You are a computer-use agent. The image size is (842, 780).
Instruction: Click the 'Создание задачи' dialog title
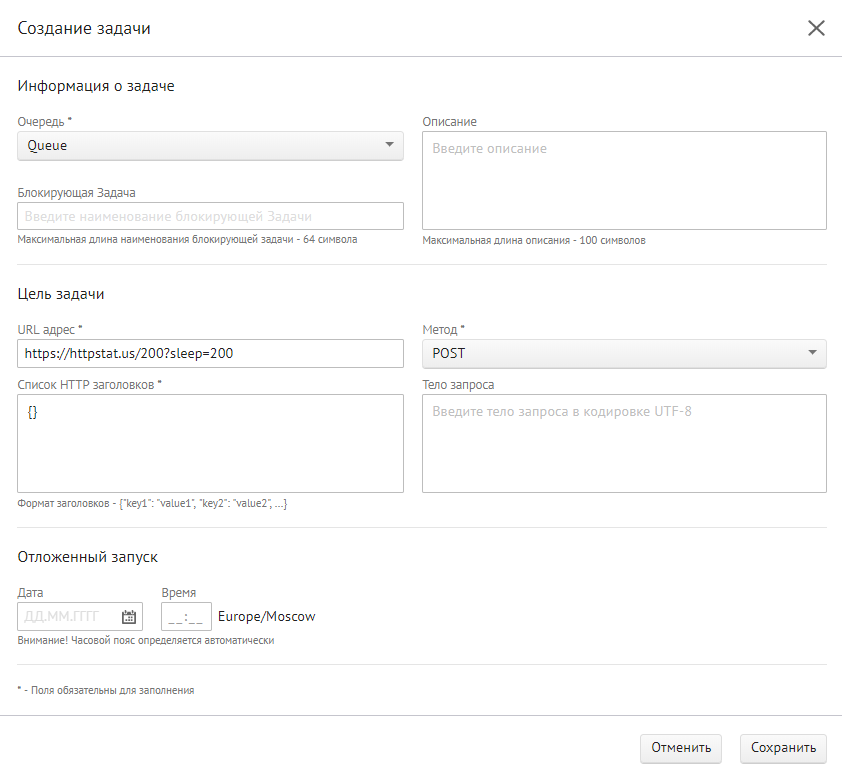(84, 28)
